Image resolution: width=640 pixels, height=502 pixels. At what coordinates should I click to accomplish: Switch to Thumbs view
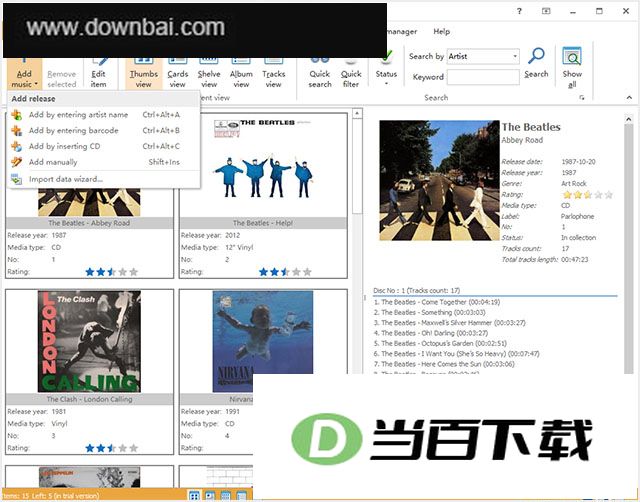(x=144, y=73)
